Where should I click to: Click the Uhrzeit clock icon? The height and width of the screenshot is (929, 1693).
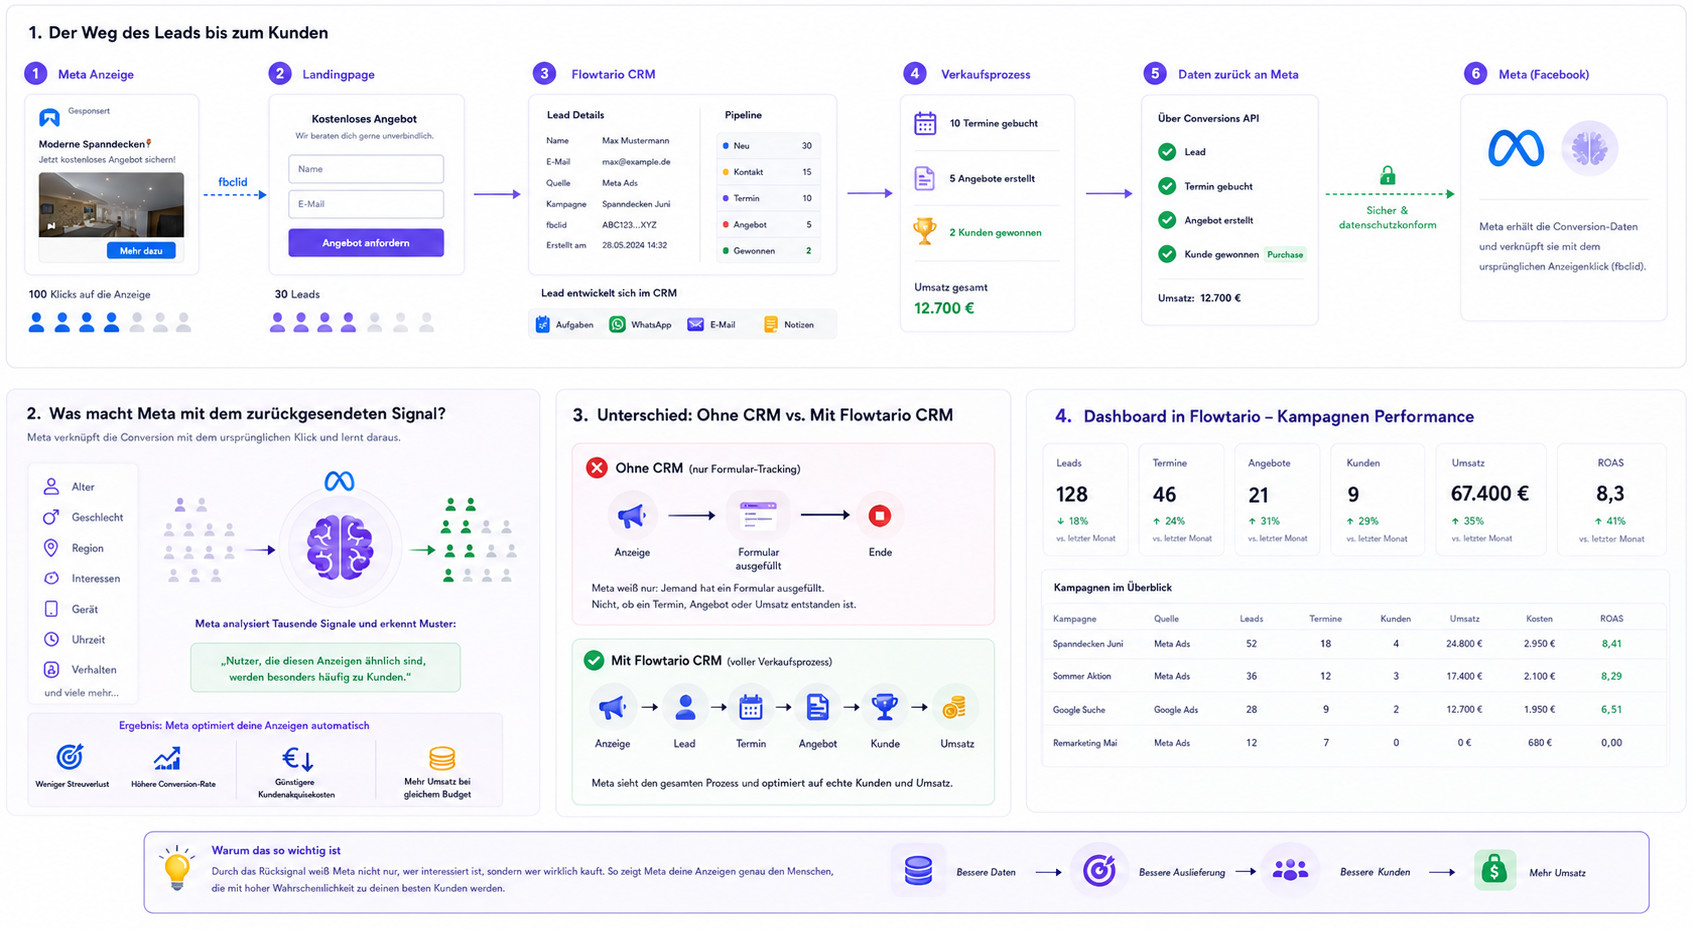click(51, 639)
